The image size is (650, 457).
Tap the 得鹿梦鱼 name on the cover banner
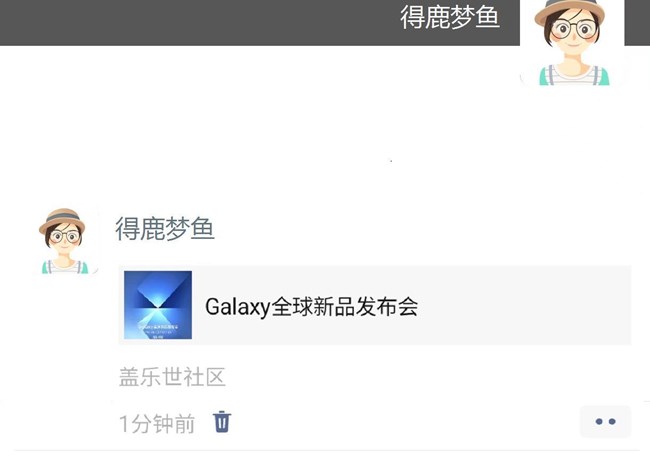pos(450,18)
